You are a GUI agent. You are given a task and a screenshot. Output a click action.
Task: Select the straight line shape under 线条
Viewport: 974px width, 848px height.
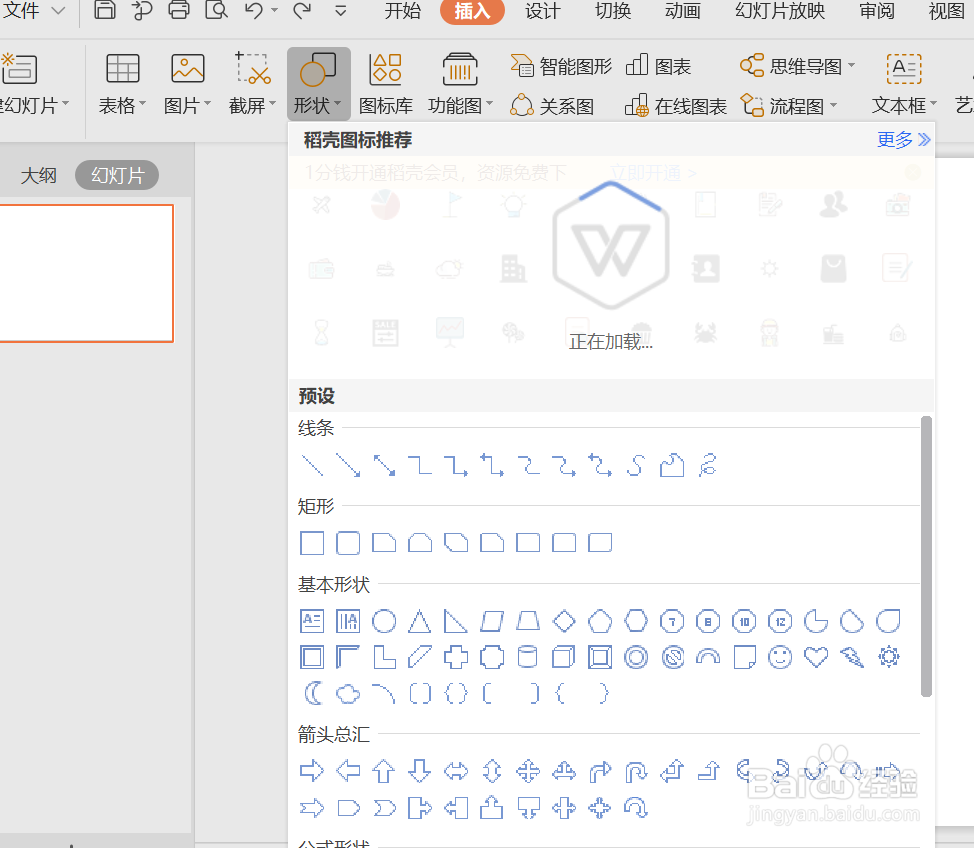(x=312, y=465)
